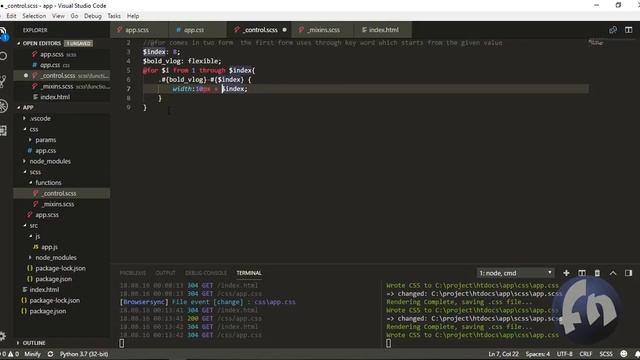Image resolution: width=640 pixels, height=360 pixels.
Task: Click the warnings count in status bar
Action: pos(13,354)
